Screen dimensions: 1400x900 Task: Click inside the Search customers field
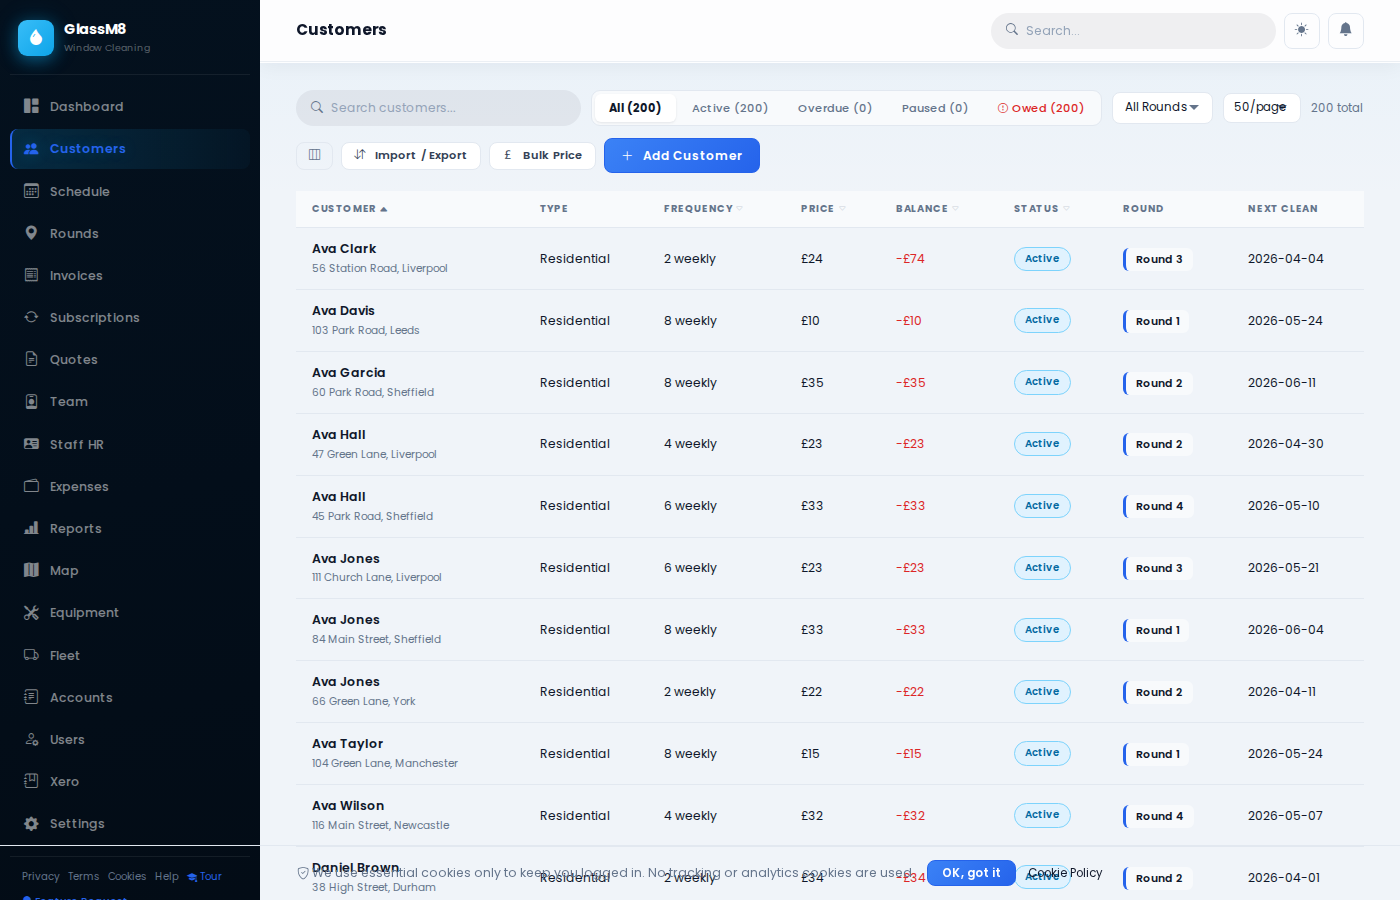point(437,107)
